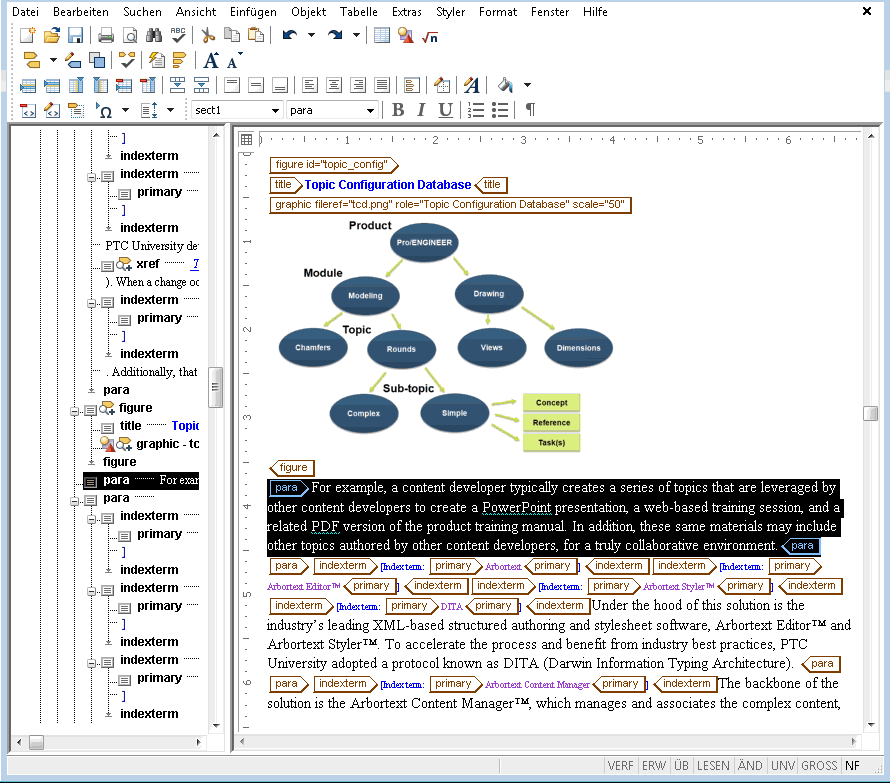Image resolution: width=890 pixels, height=783 pixels.
Task: Click the document vertical scrollbar thumb
Action: click(871, 413)
